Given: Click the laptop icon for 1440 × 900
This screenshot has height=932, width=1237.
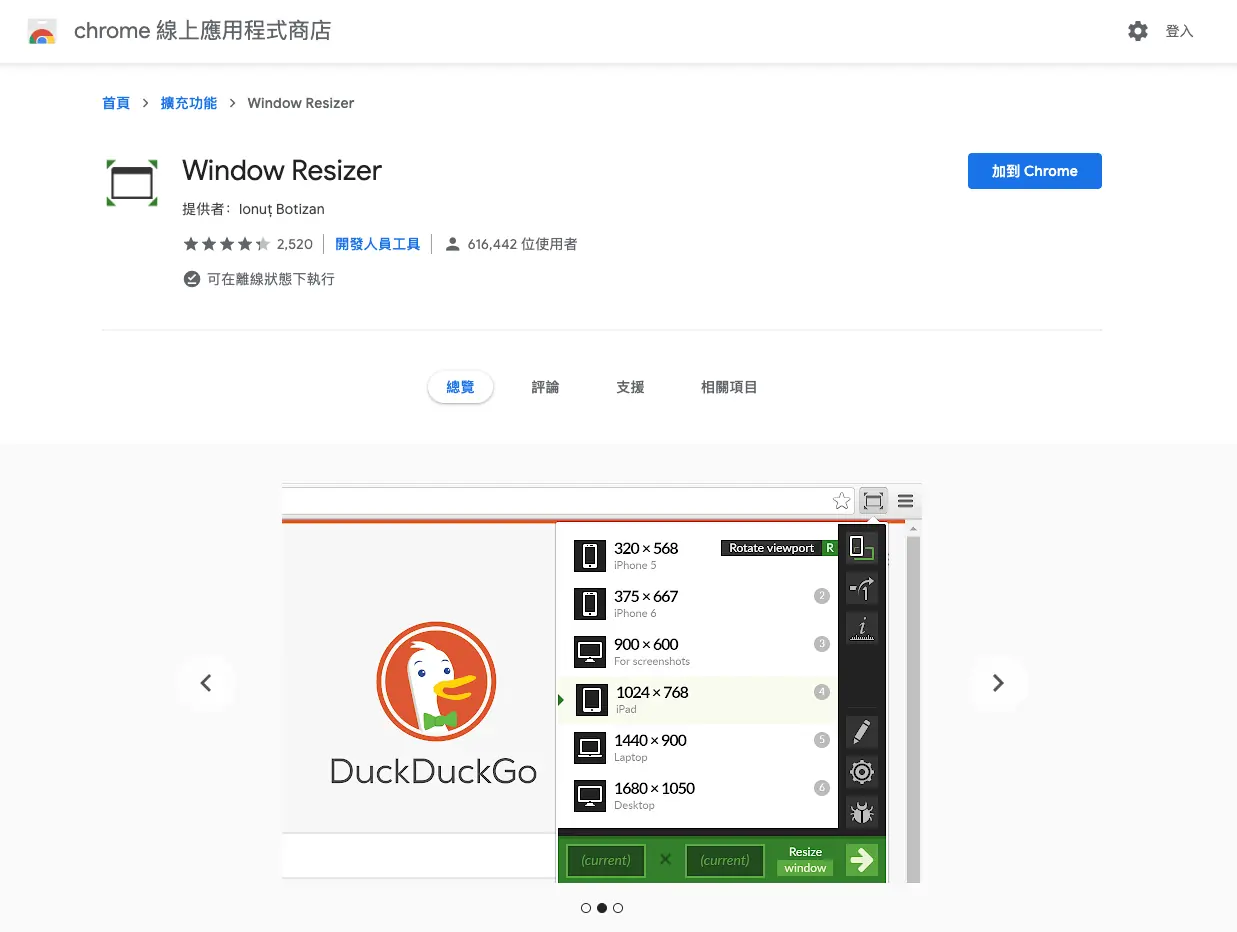Looking at the screenshot, I should point(590,748).
